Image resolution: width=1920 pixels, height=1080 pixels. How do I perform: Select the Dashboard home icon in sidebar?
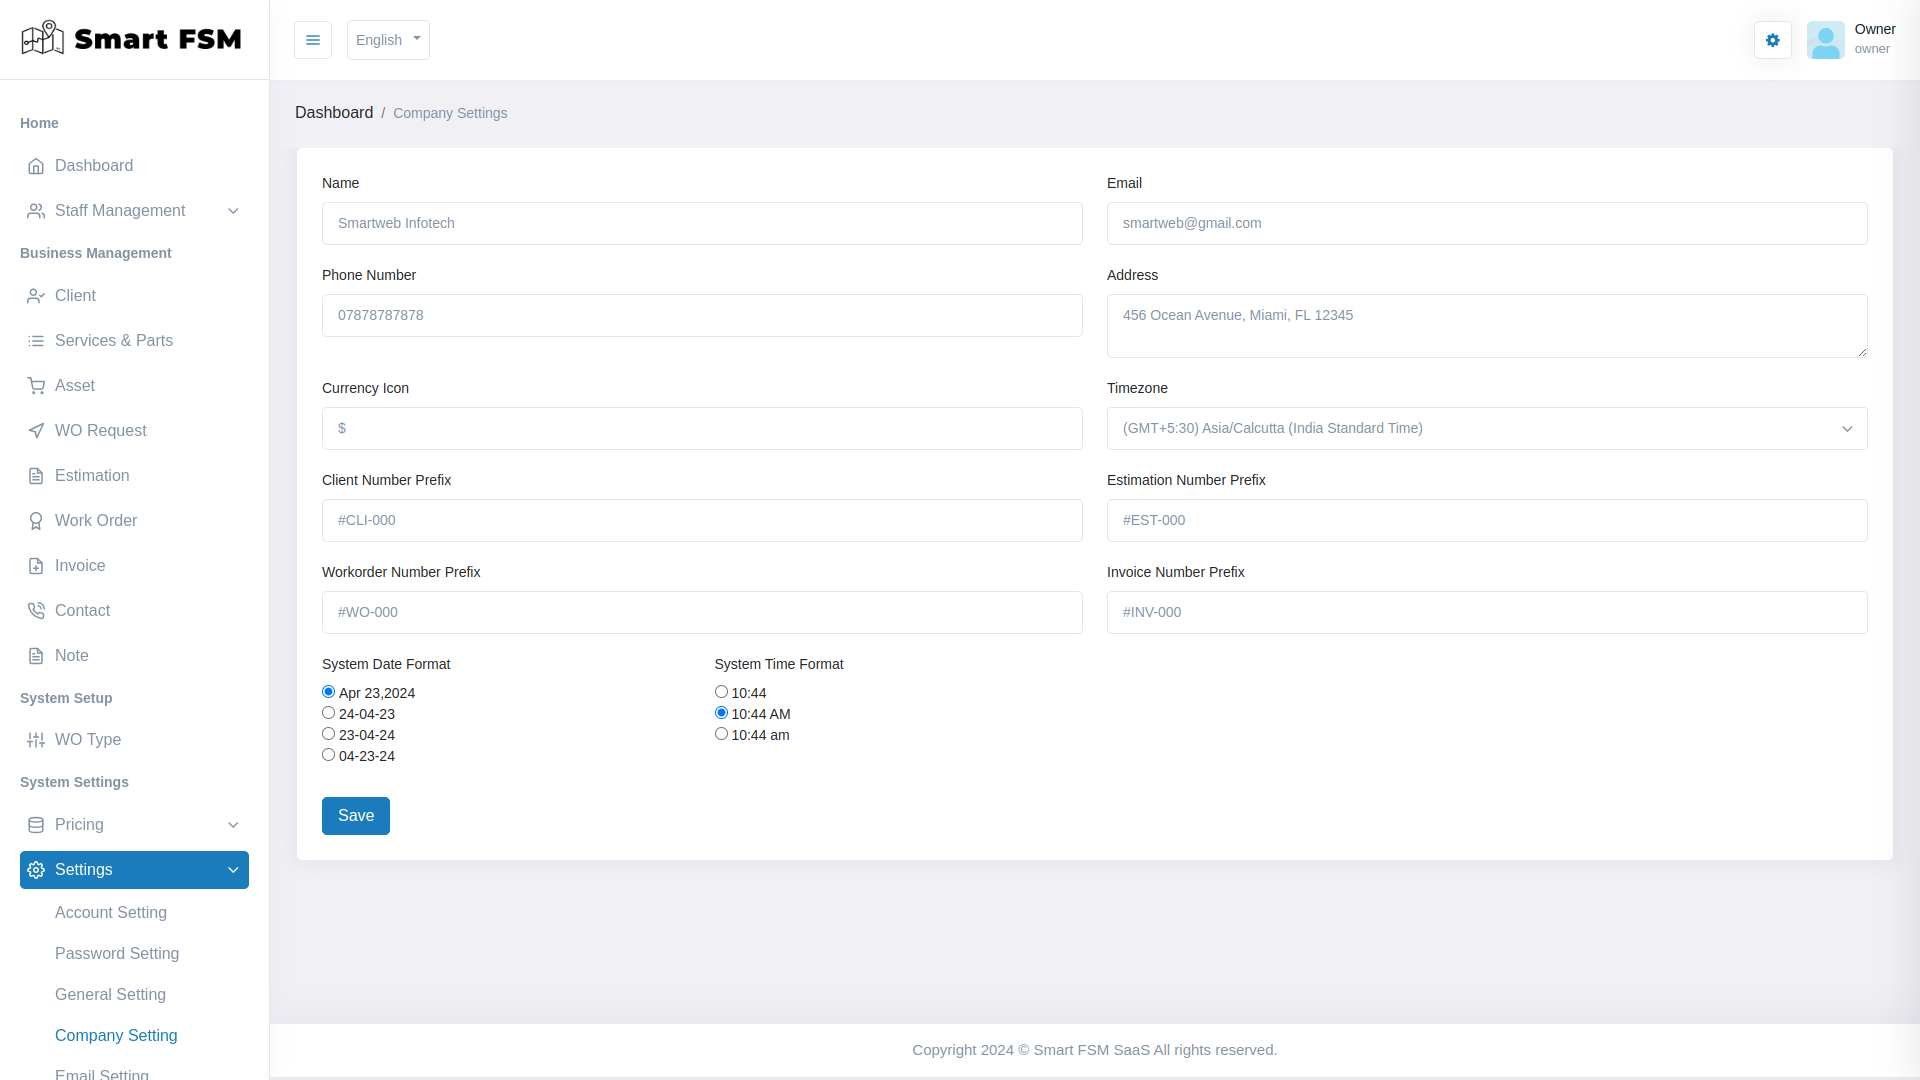coord(37,166)
